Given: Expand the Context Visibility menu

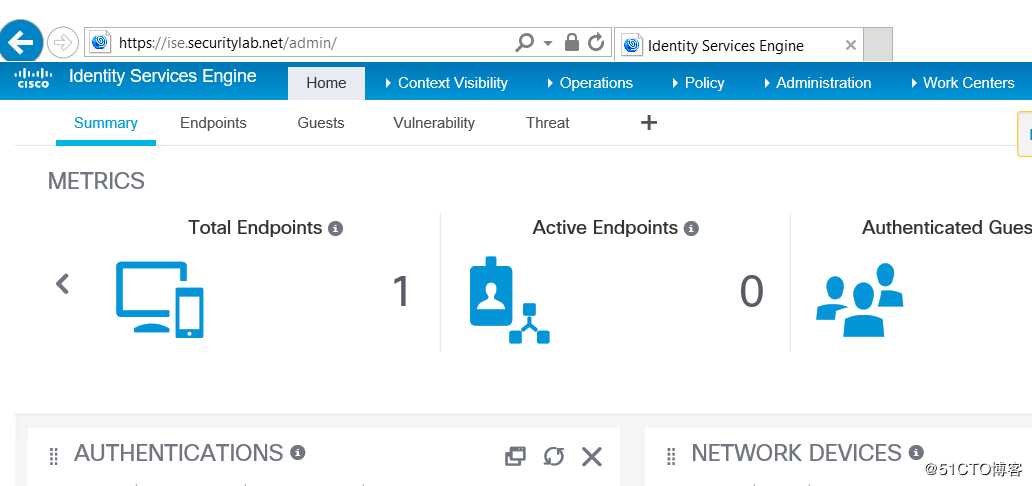Looking at the screenshot, I should (446, 83).
